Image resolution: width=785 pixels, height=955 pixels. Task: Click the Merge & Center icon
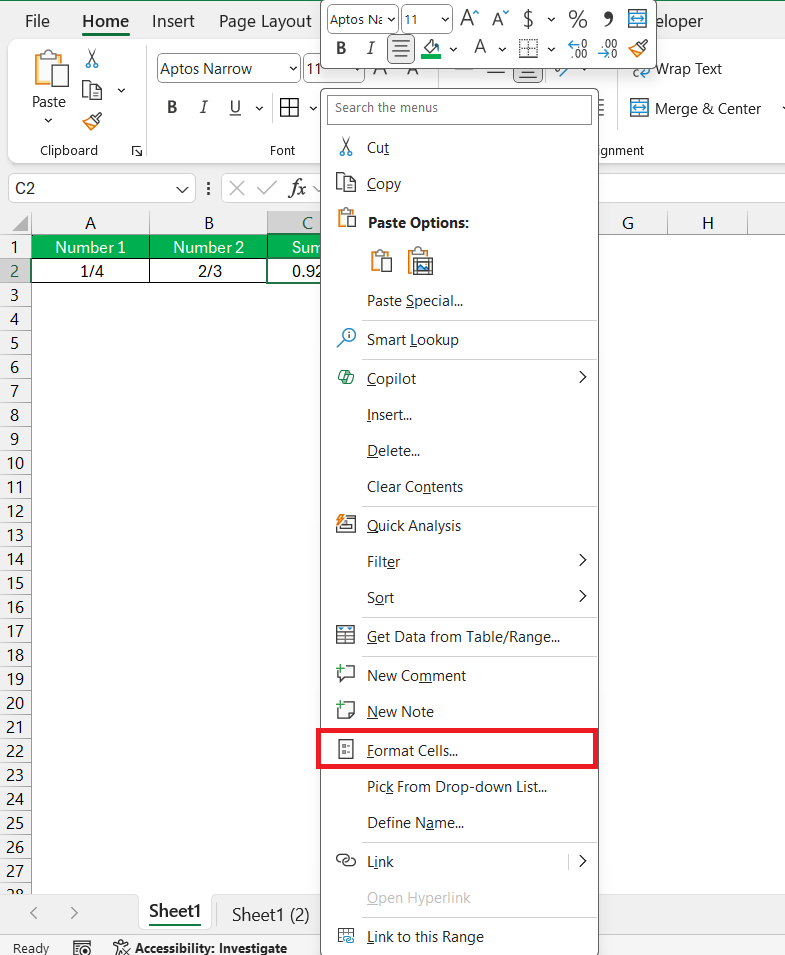(x=639, y=108)
